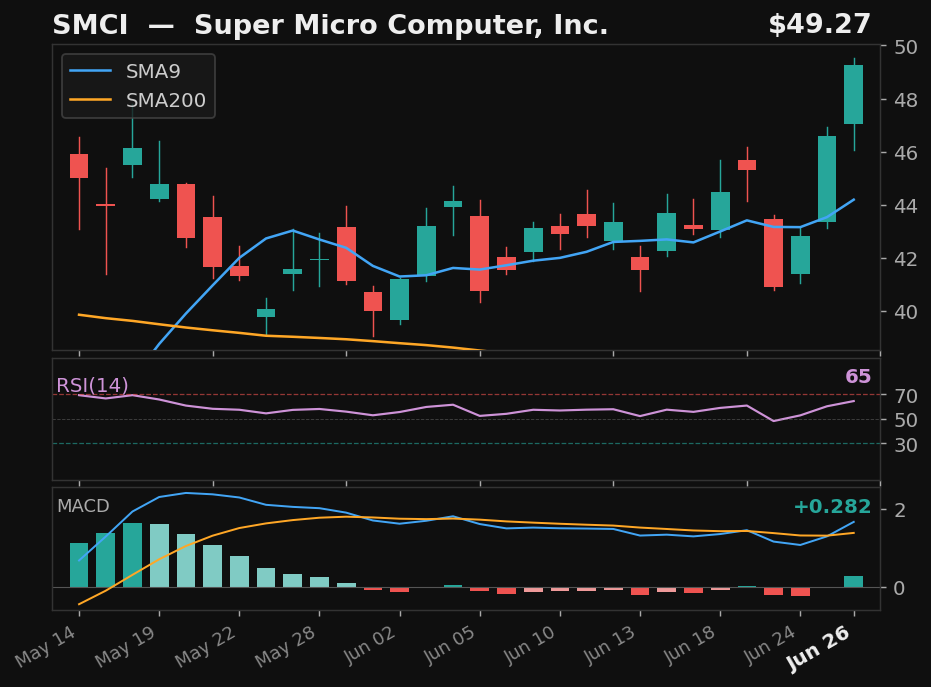Screen dimensions: 931x687
Task: Click the tallest green MACD histogram bar
Action: (132, 555)
